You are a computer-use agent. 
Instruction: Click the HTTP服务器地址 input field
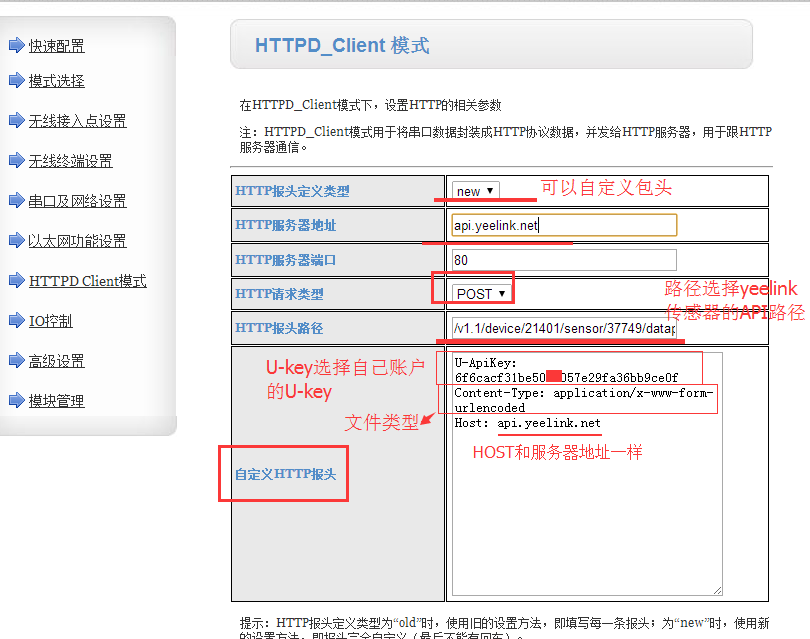pos(564,225)
